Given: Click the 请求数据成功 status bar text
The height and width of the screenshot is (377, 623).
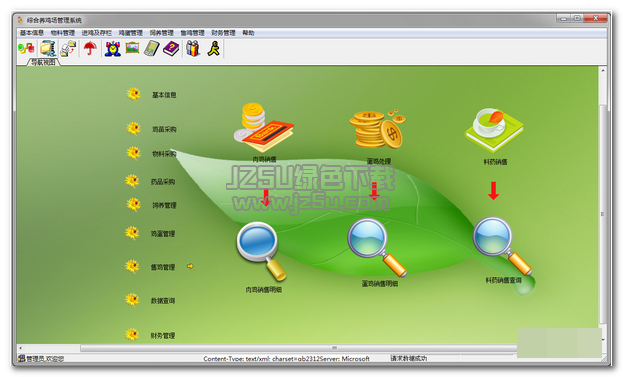Looking at the screenshot, I should point(408,358).
